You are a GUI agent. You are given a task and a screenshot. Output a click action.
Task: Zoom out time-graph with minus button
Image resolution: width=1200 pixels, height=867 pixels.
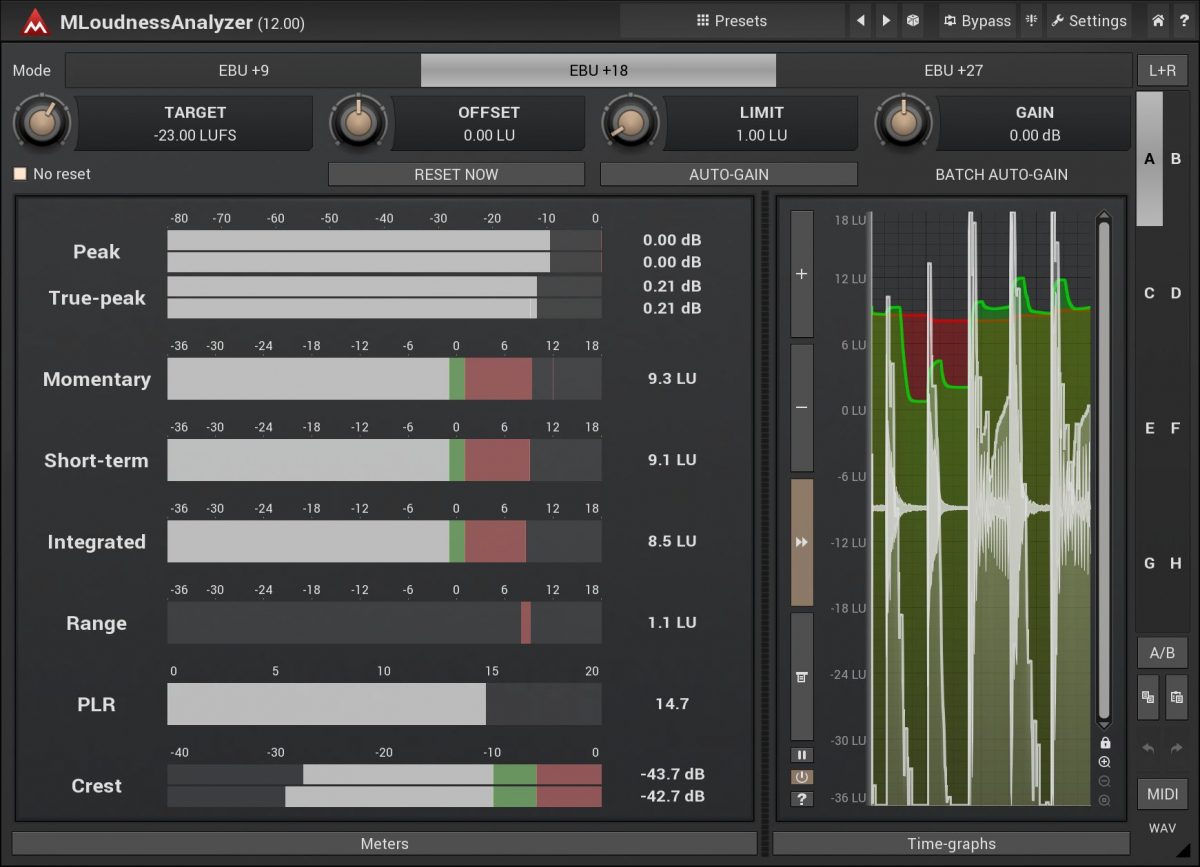[801, 408]
